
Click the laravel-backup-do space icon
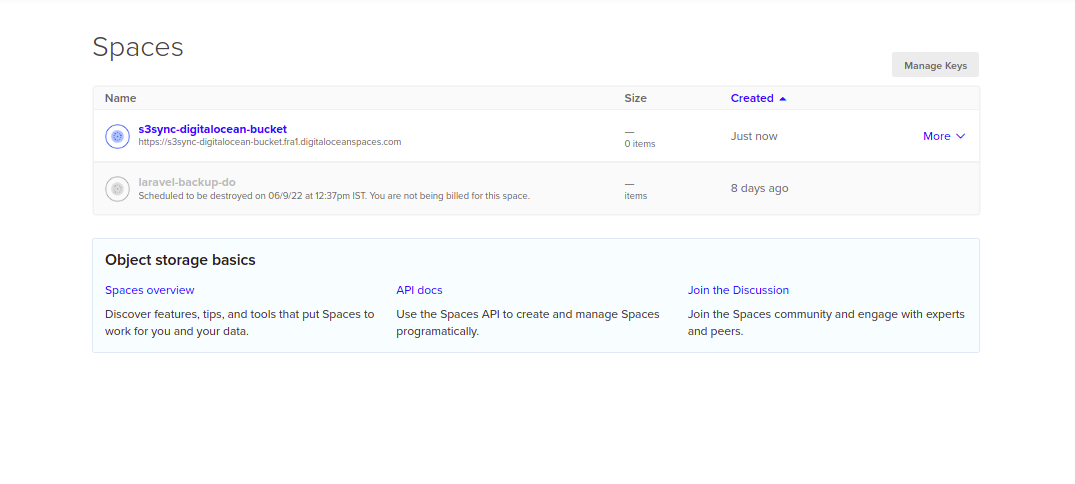[117, 189]
